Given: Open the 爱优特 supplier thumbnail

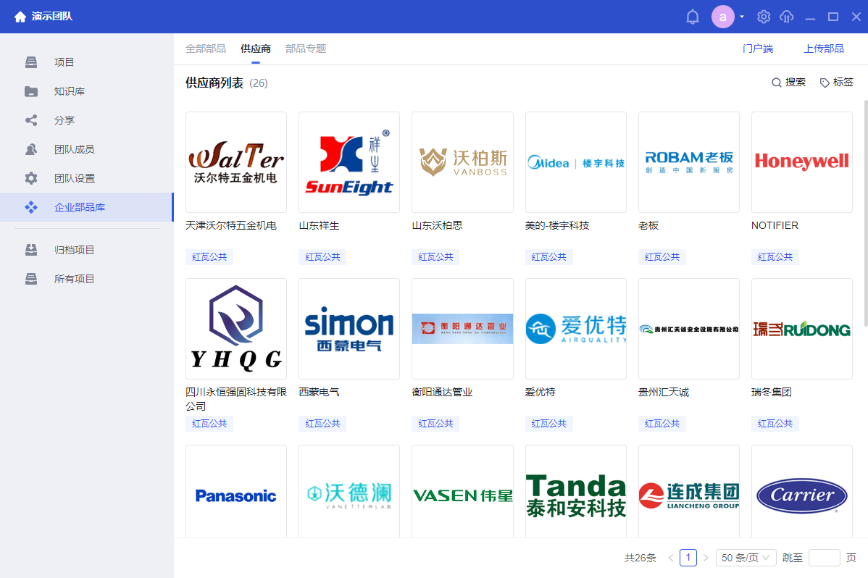Looking at the screenshot, I should tap(576, 329).
